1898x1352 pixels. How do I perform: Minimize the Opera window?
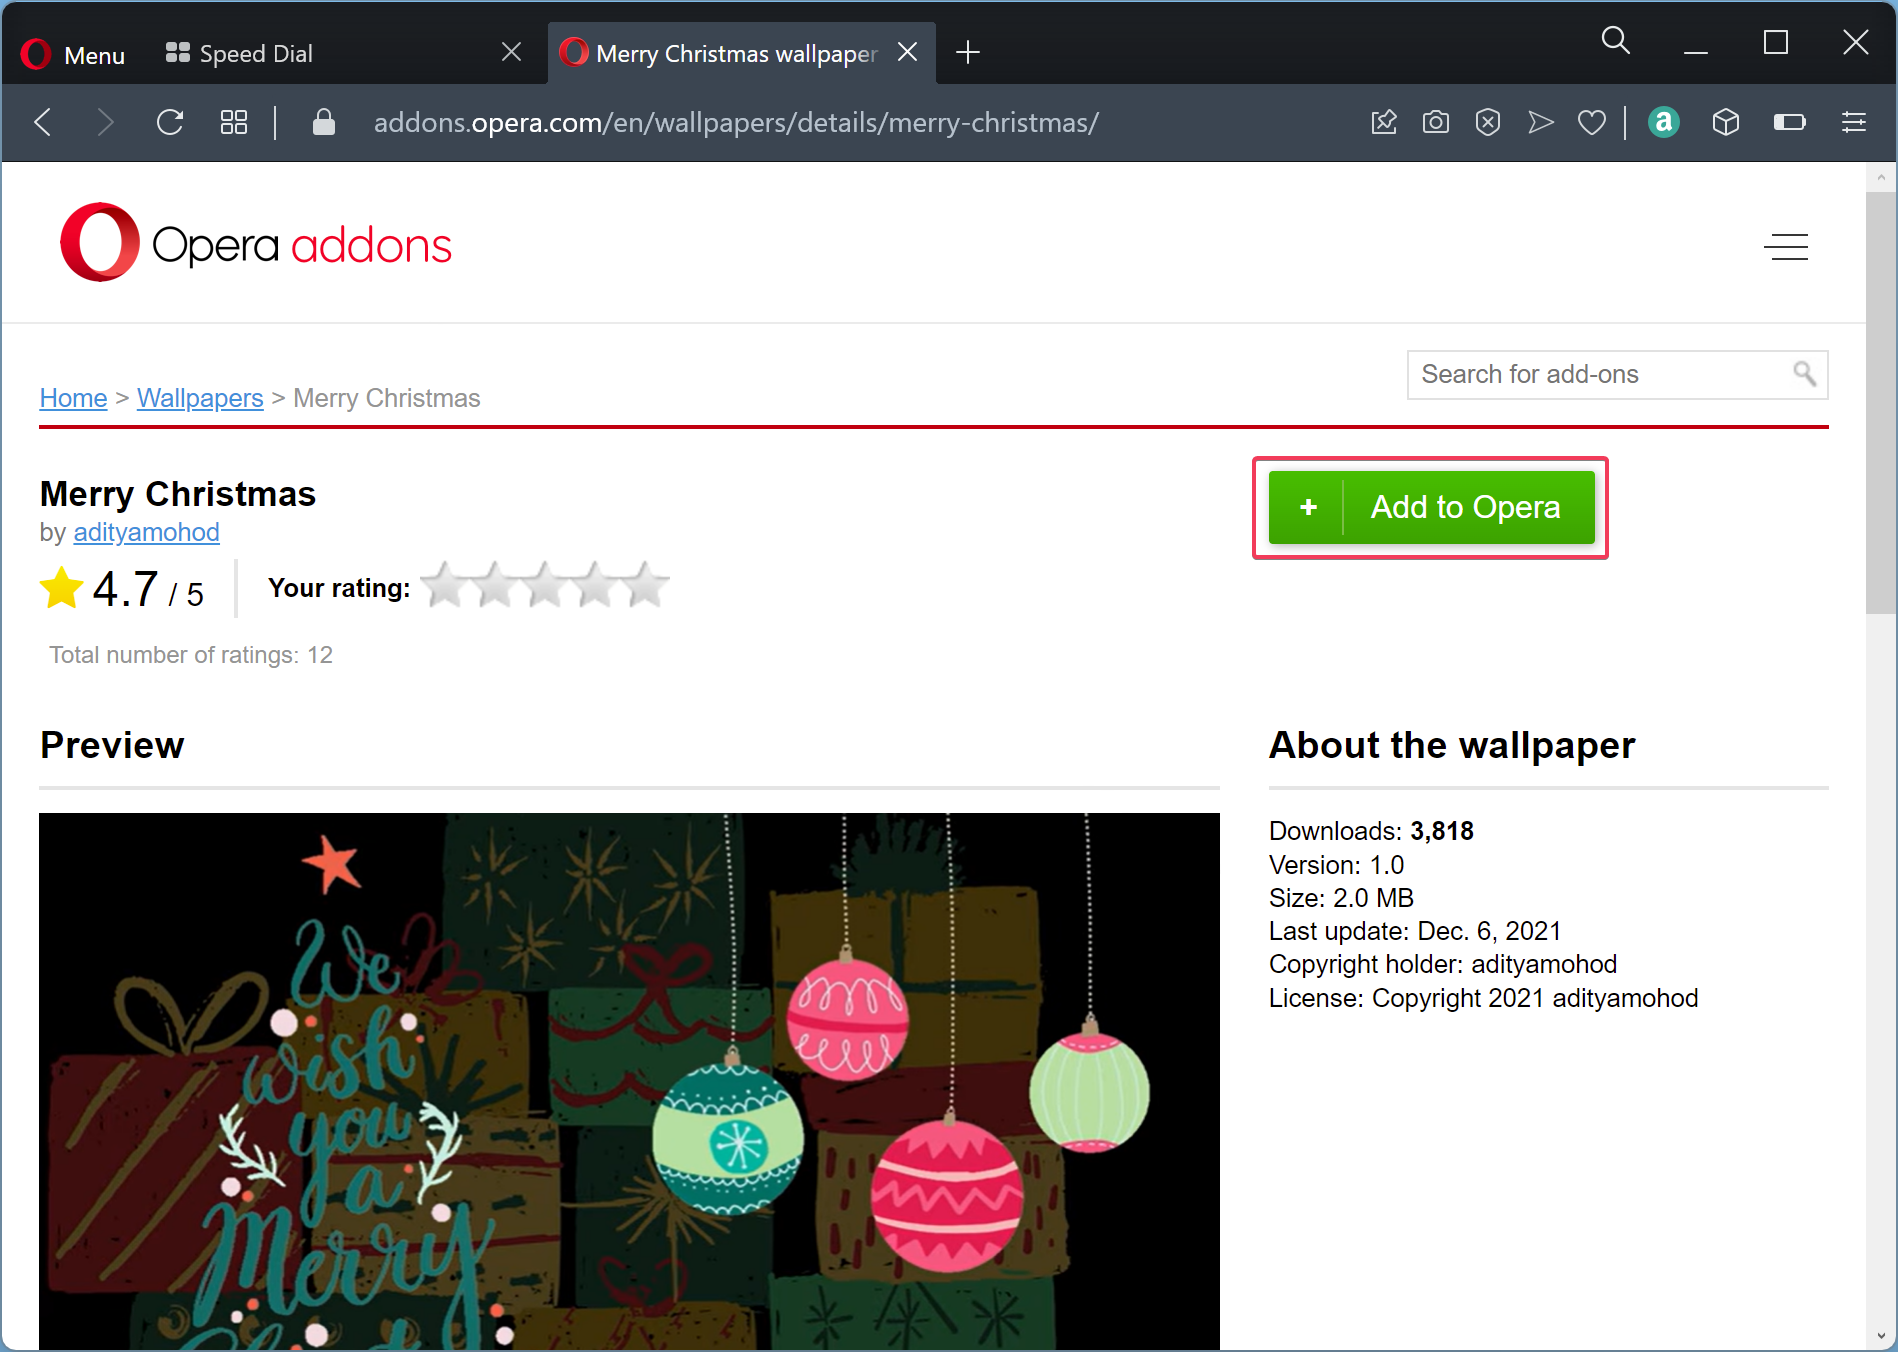click(1695, 42)
